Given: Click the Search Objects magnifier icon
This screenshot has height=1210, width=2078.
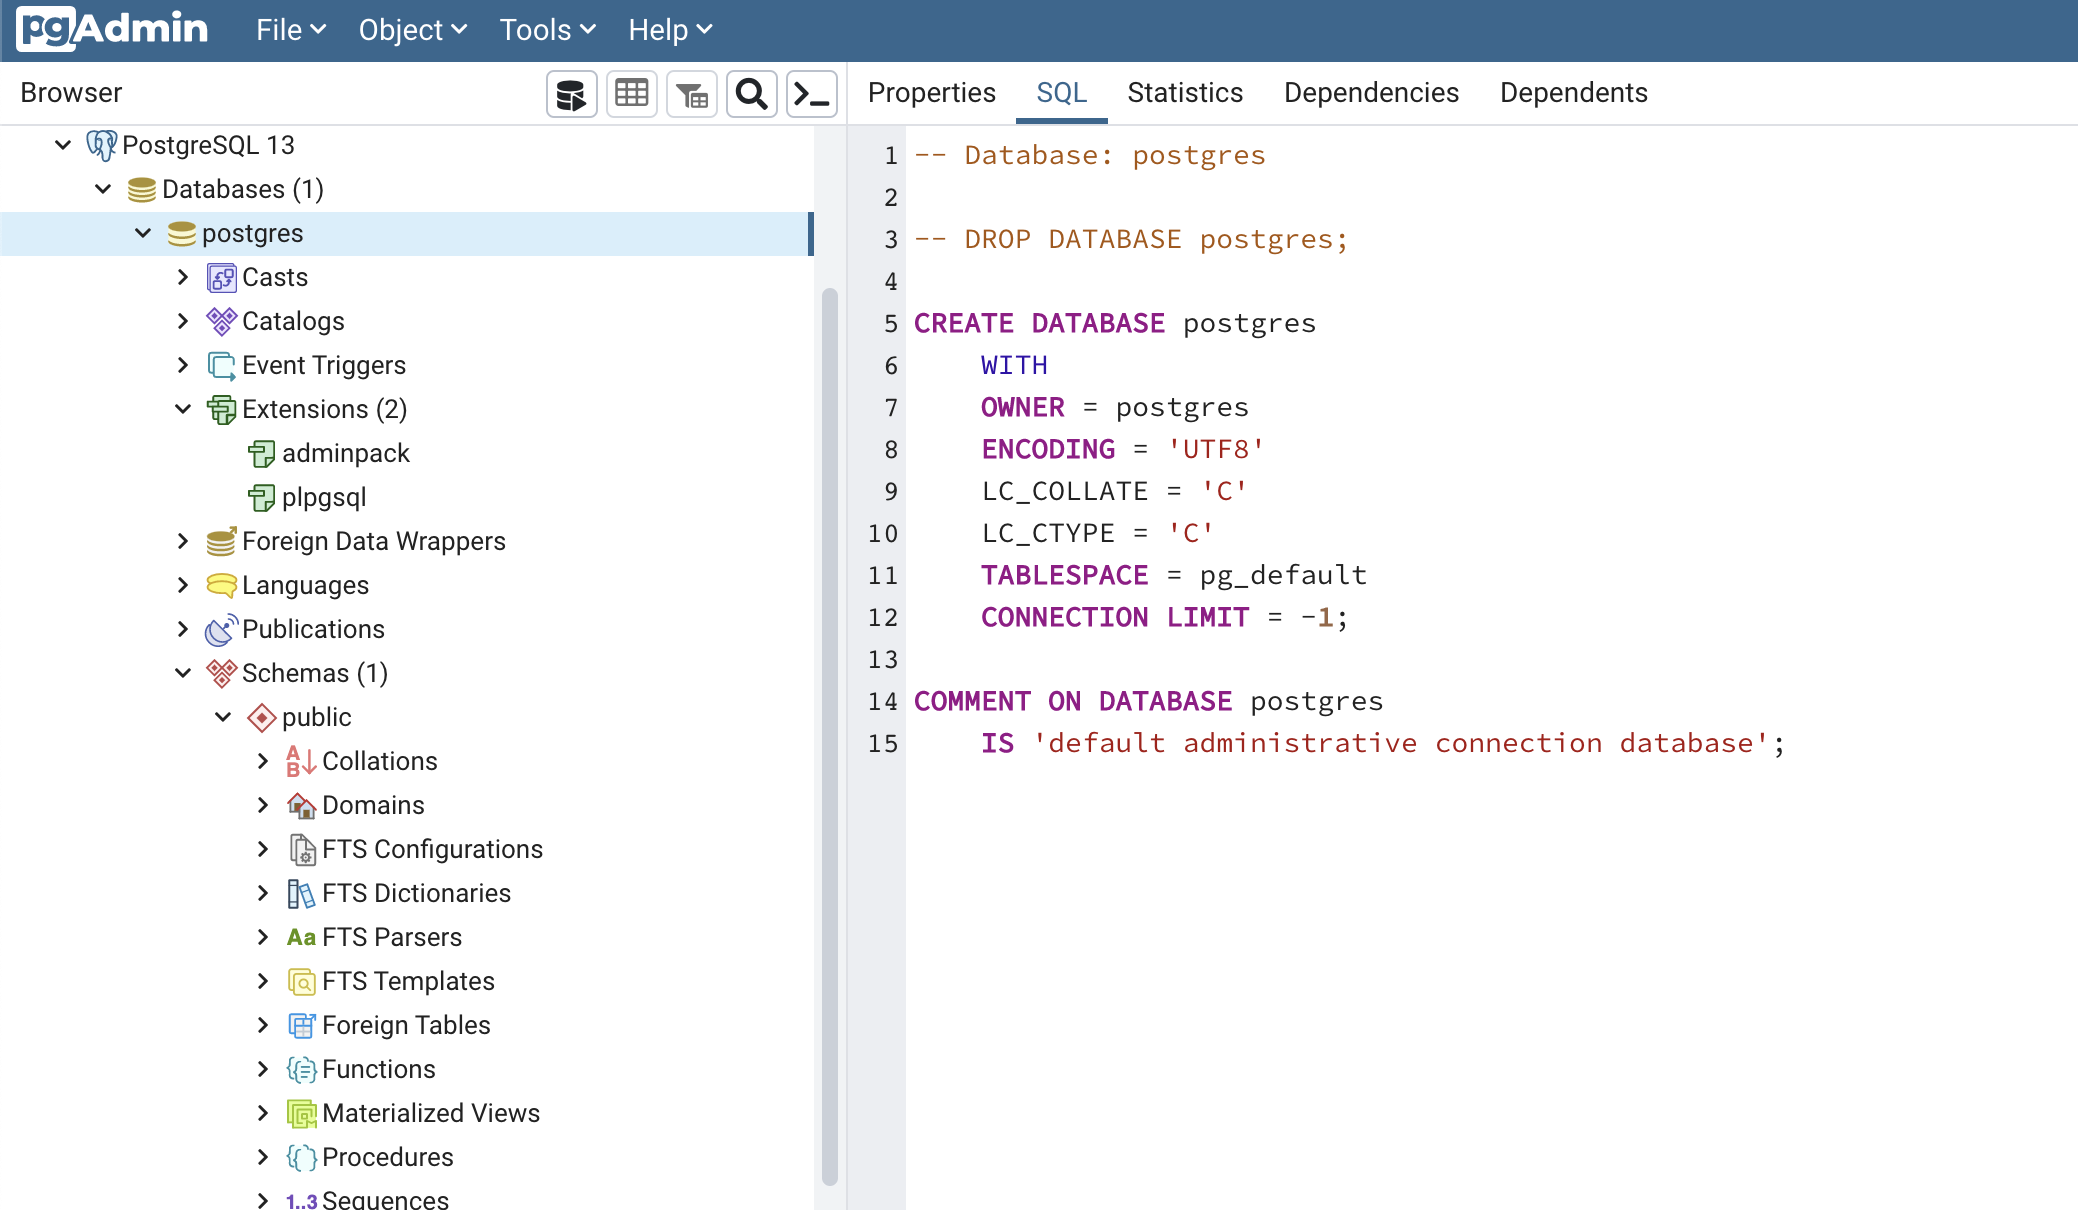Looking at the screenshot, I should (x=751, y=93).
